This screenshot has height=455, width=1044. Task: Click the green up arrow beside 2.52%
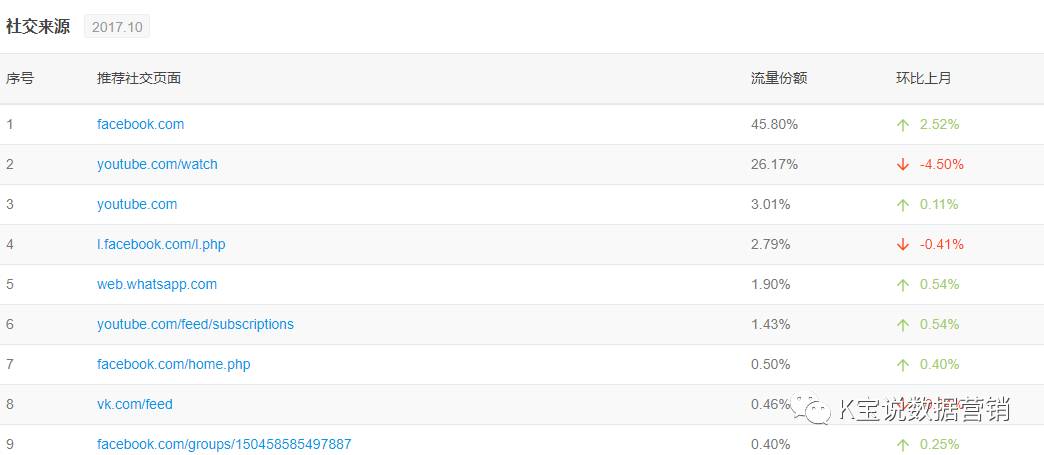(x=903, y=125)
